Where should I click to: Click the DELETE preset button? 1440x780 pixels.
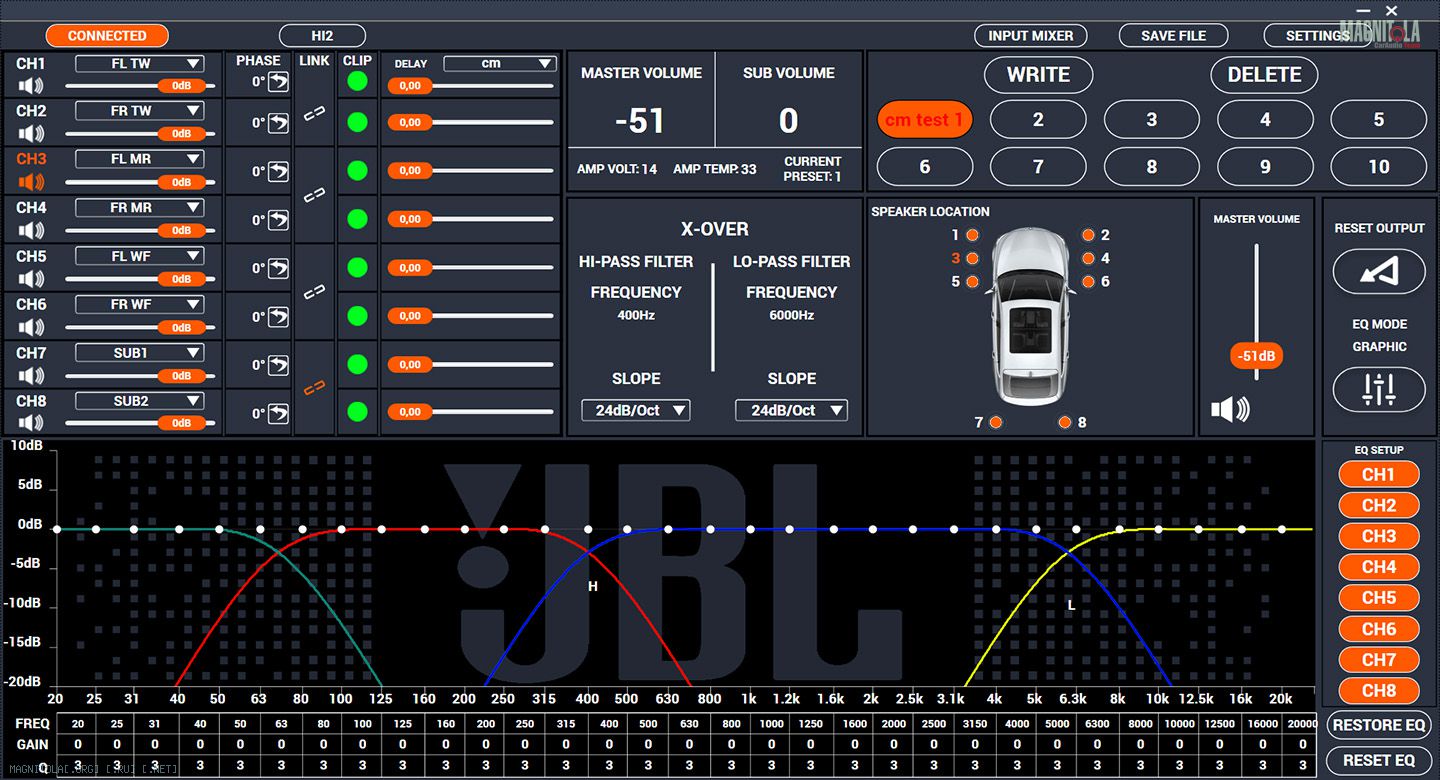[x=1265, y=75]
